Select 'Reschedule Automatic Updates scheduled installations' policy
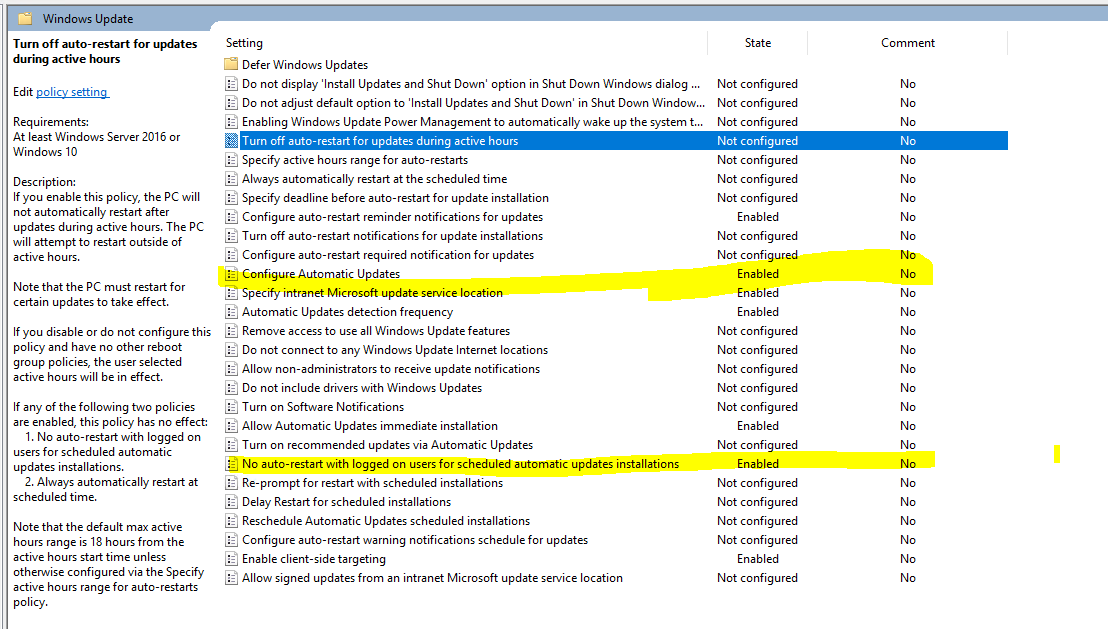1108x629 pixels. tap(386, 521)
